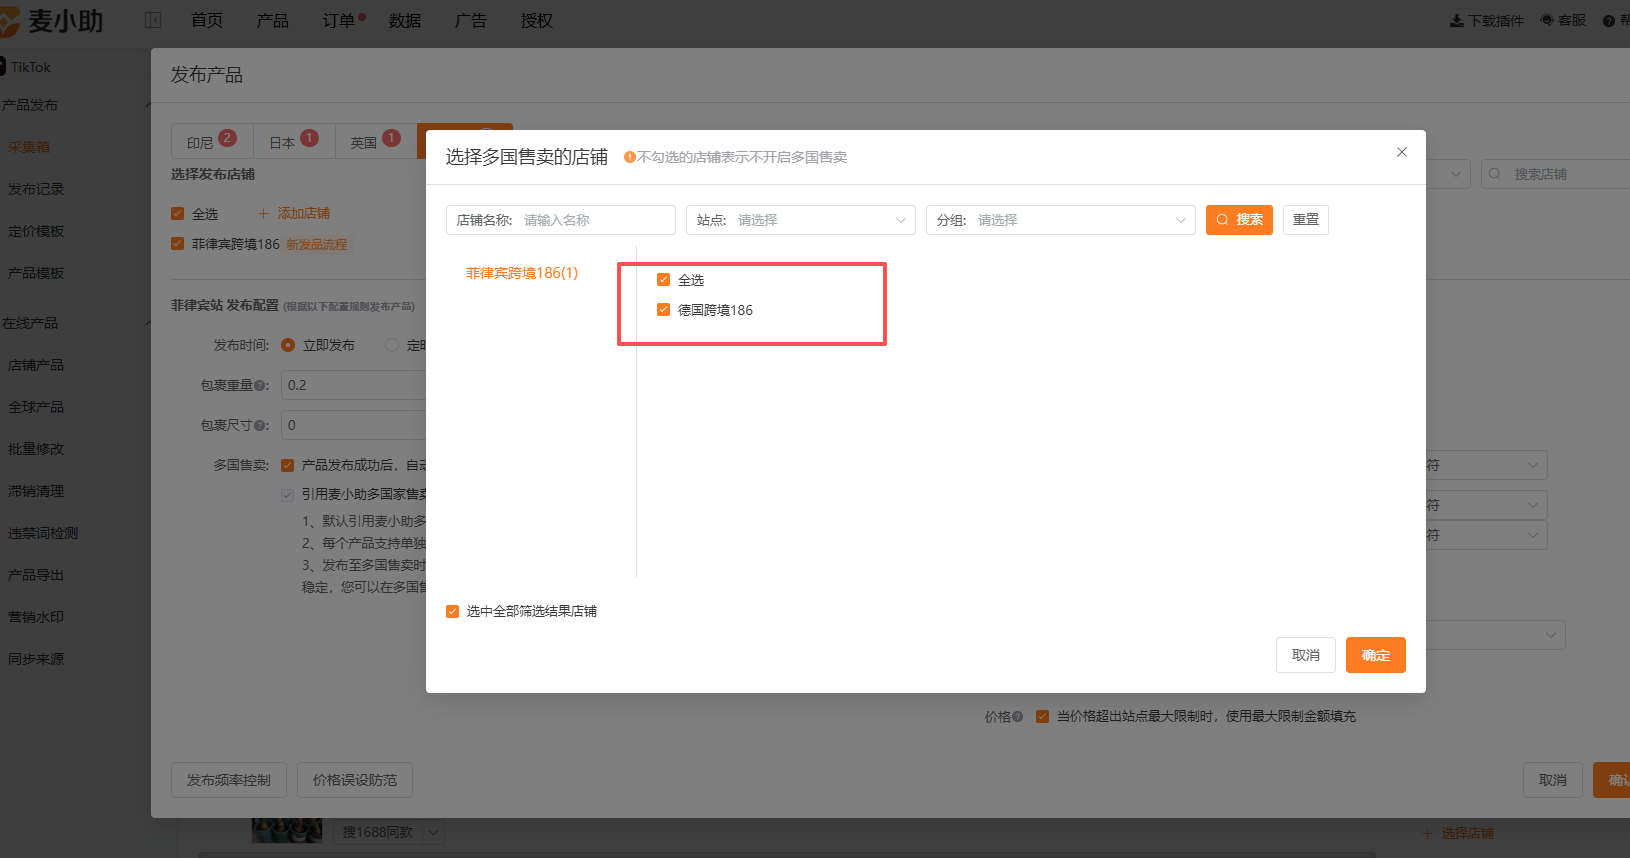Viewport: 1630px width, 858px height.
Task: Switch to 日本 tab
Action: tap(293, 141)
